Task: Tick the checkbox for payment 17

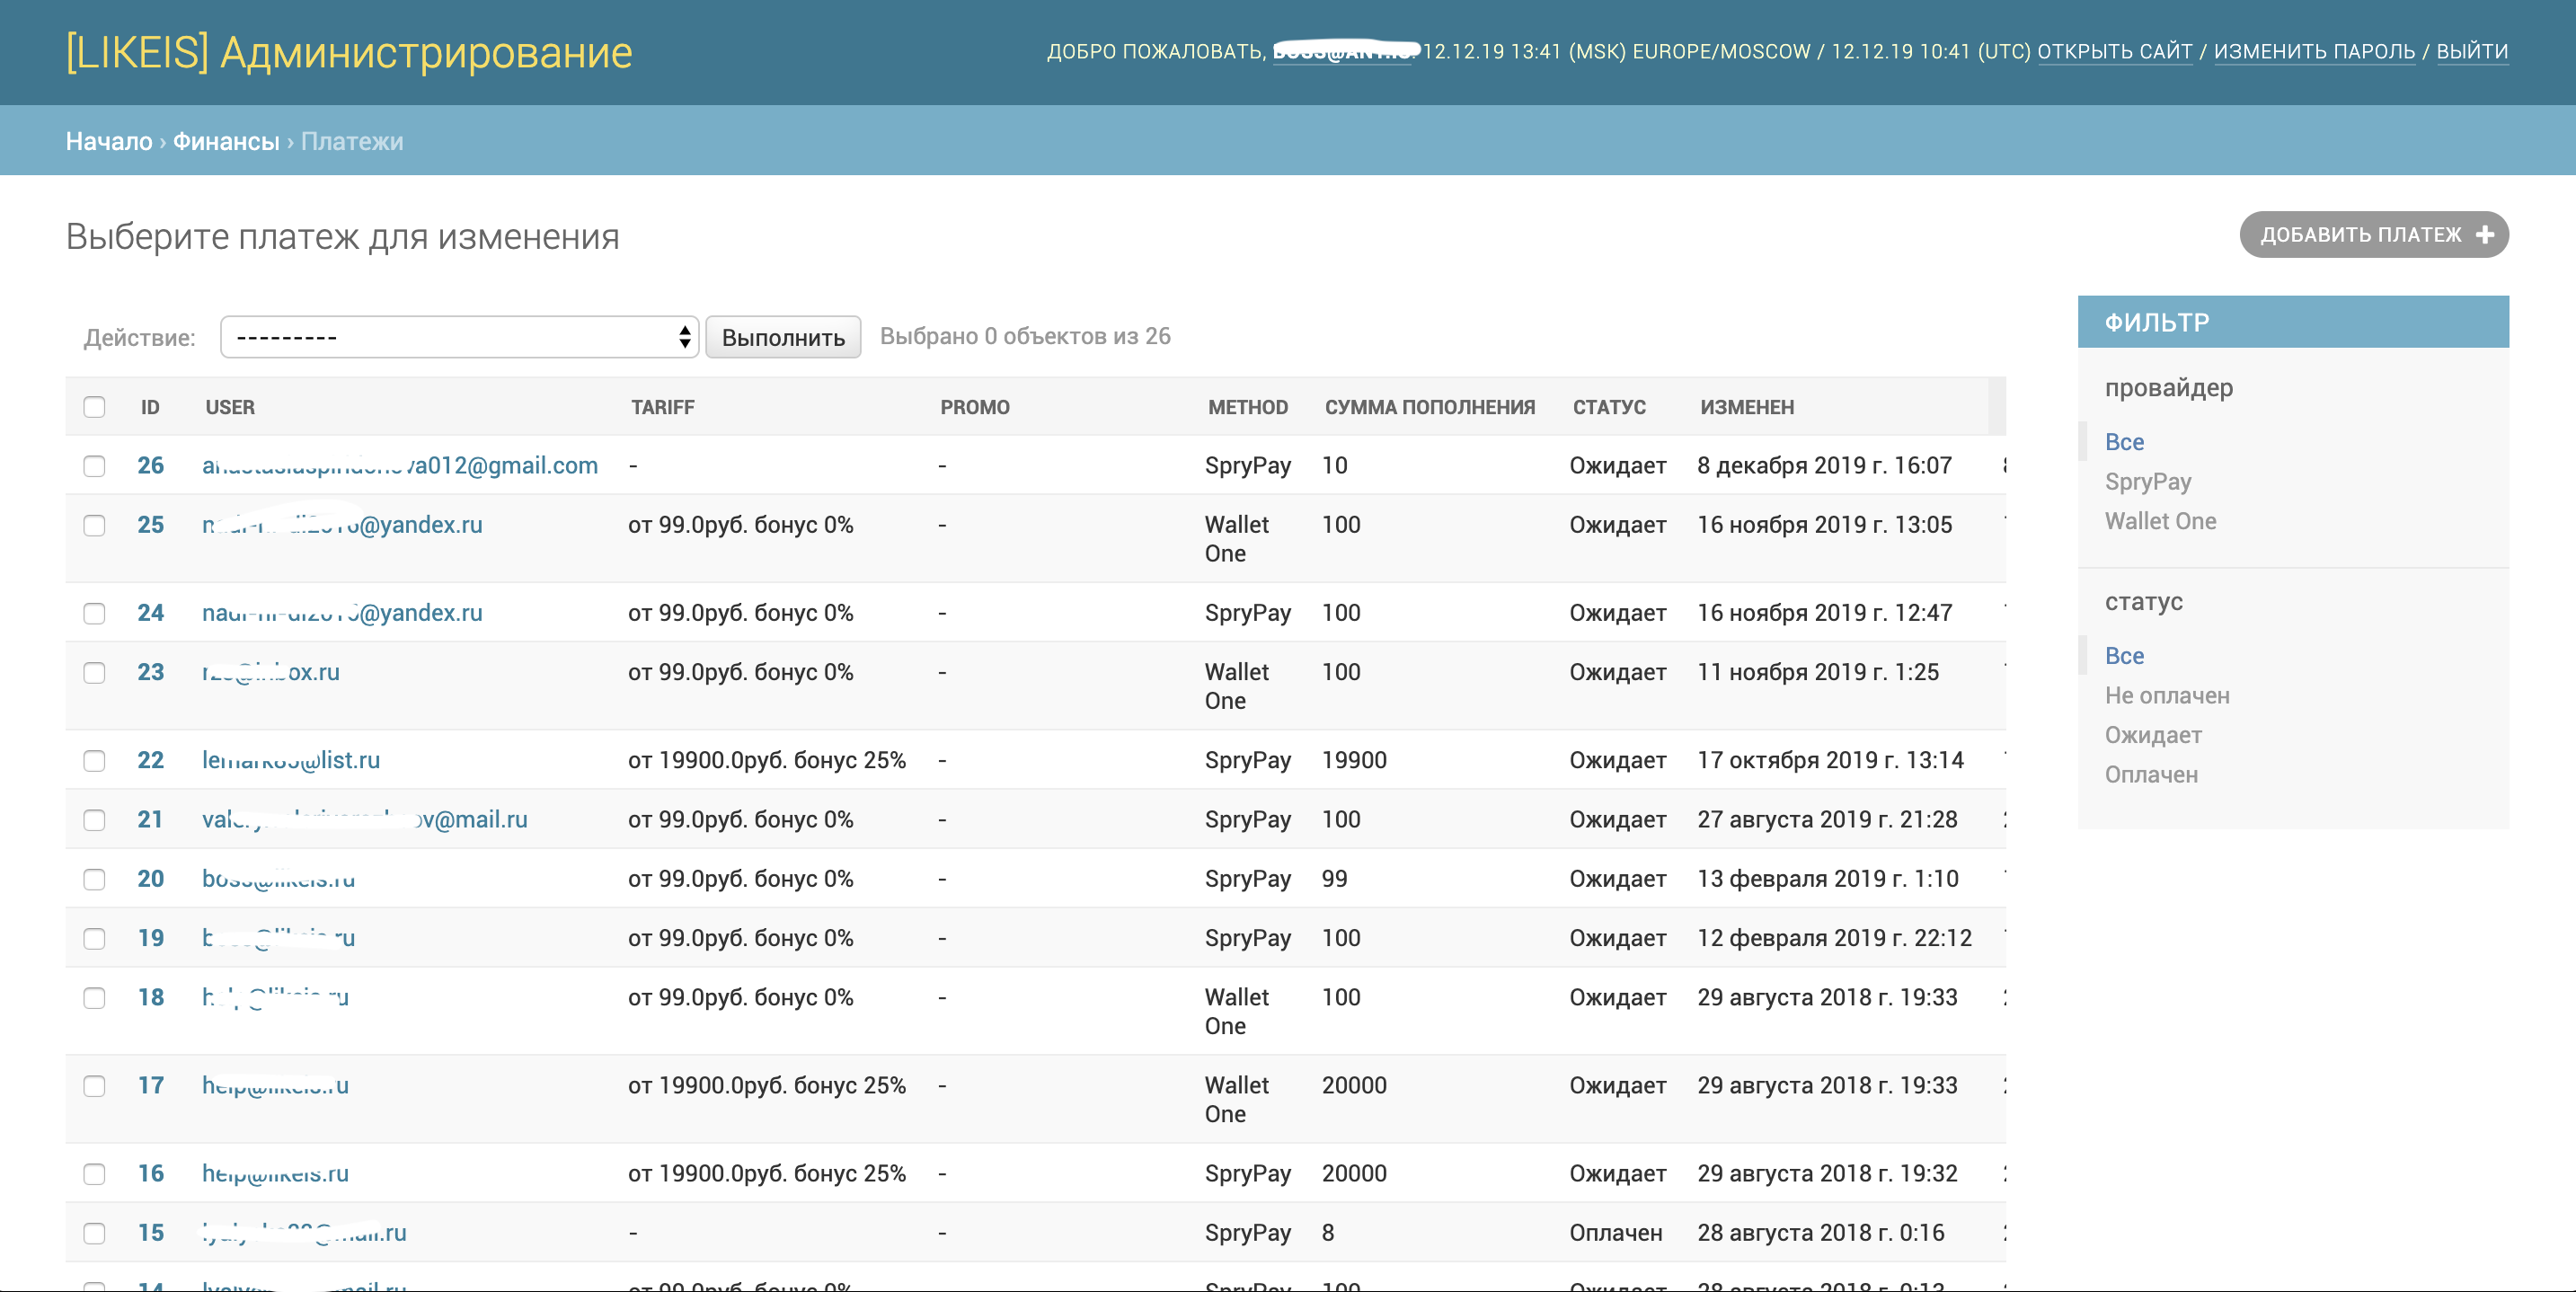Action: click(x=94, y=1086)
